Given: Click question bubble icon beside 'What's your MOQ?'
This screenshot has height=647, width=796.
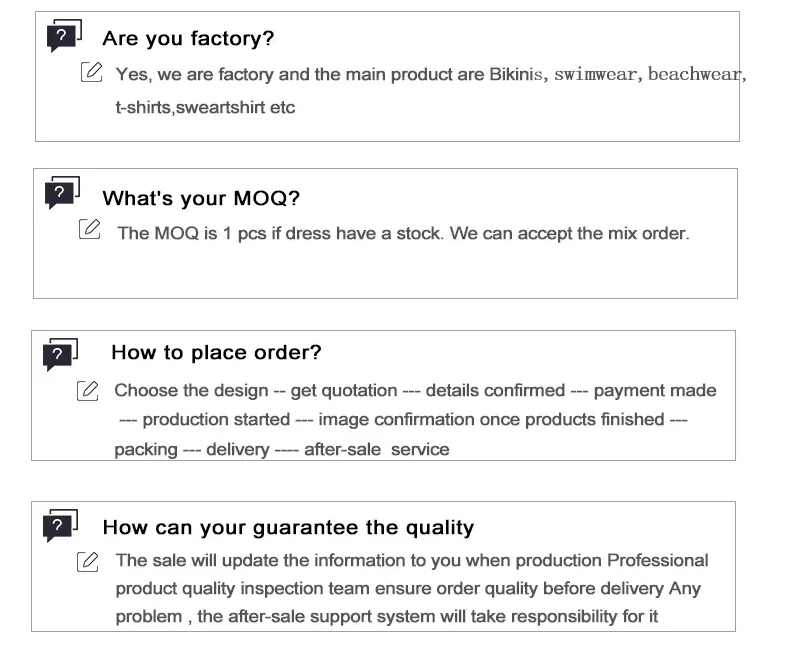Looking at the screenshot, I should tap(62, 192).
